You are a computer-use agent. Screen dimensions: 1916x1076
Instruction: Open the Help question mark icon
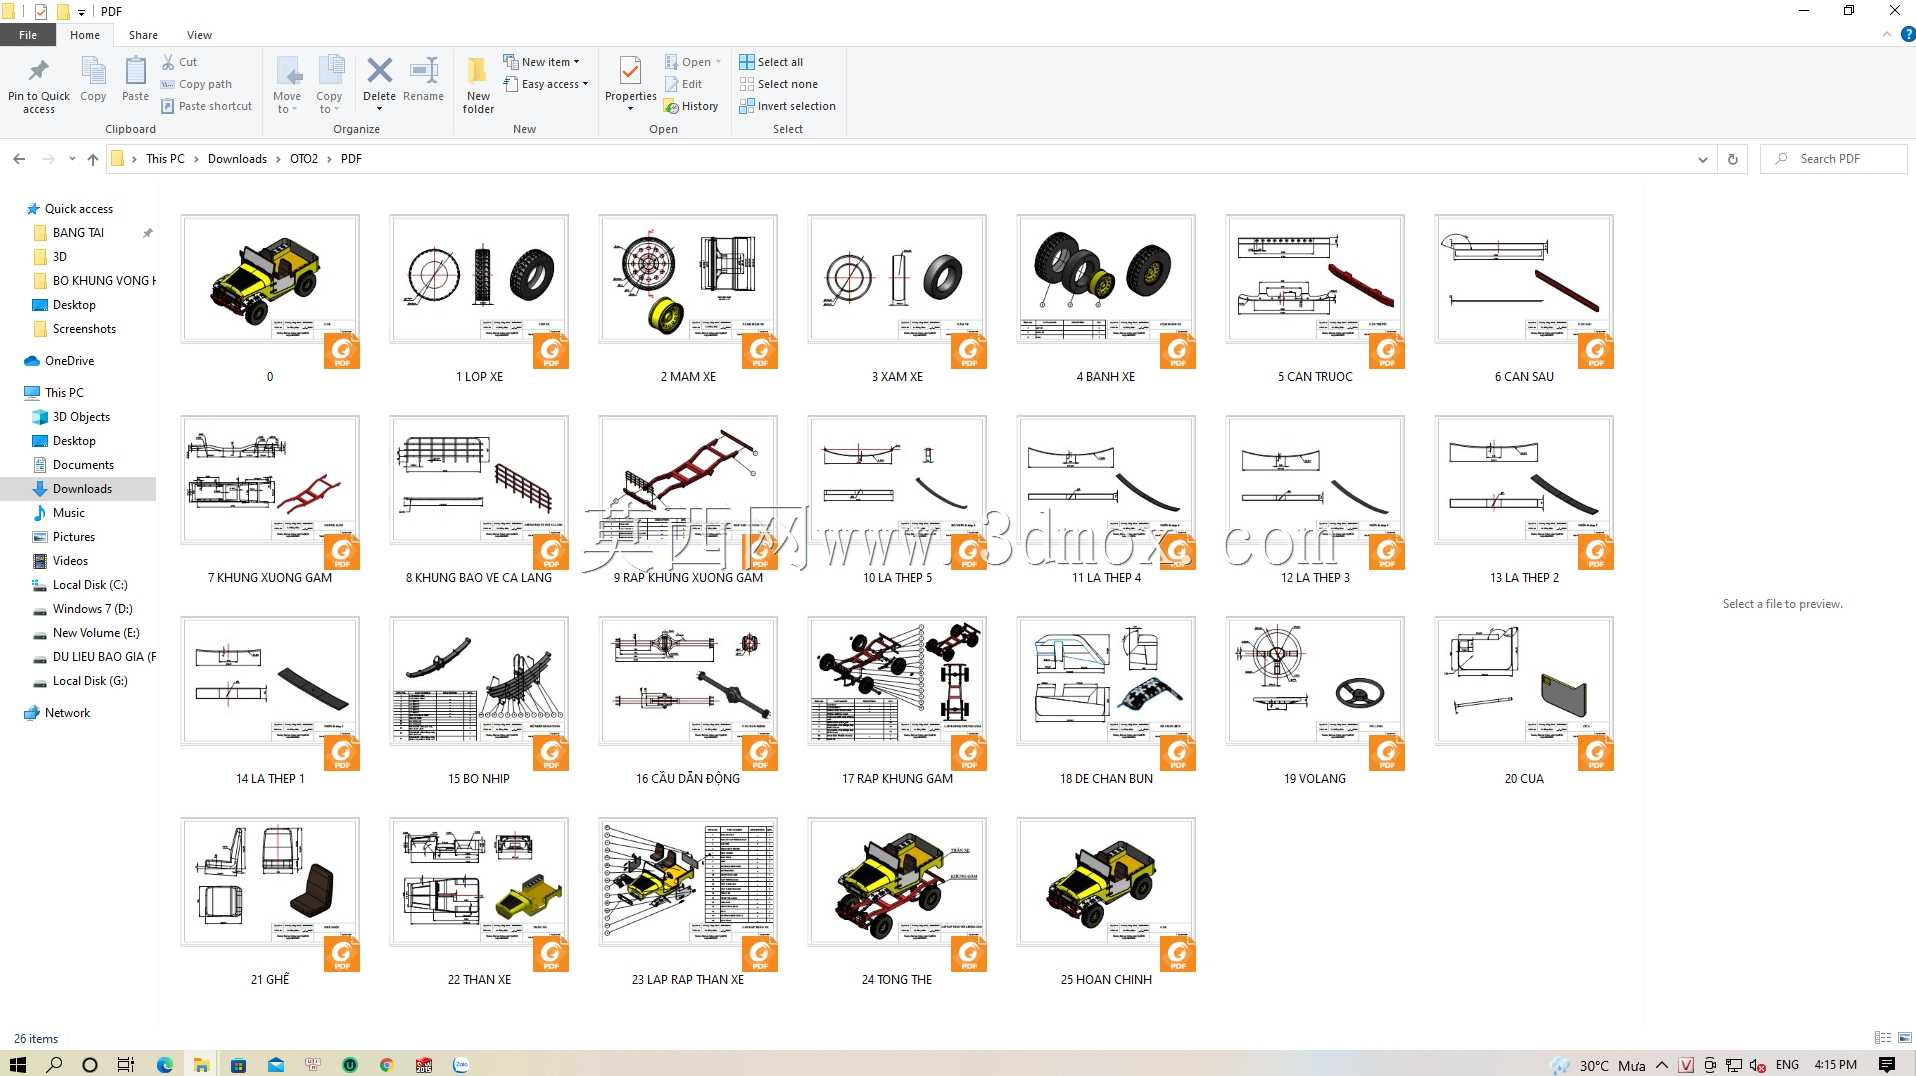pos(1907,34)
